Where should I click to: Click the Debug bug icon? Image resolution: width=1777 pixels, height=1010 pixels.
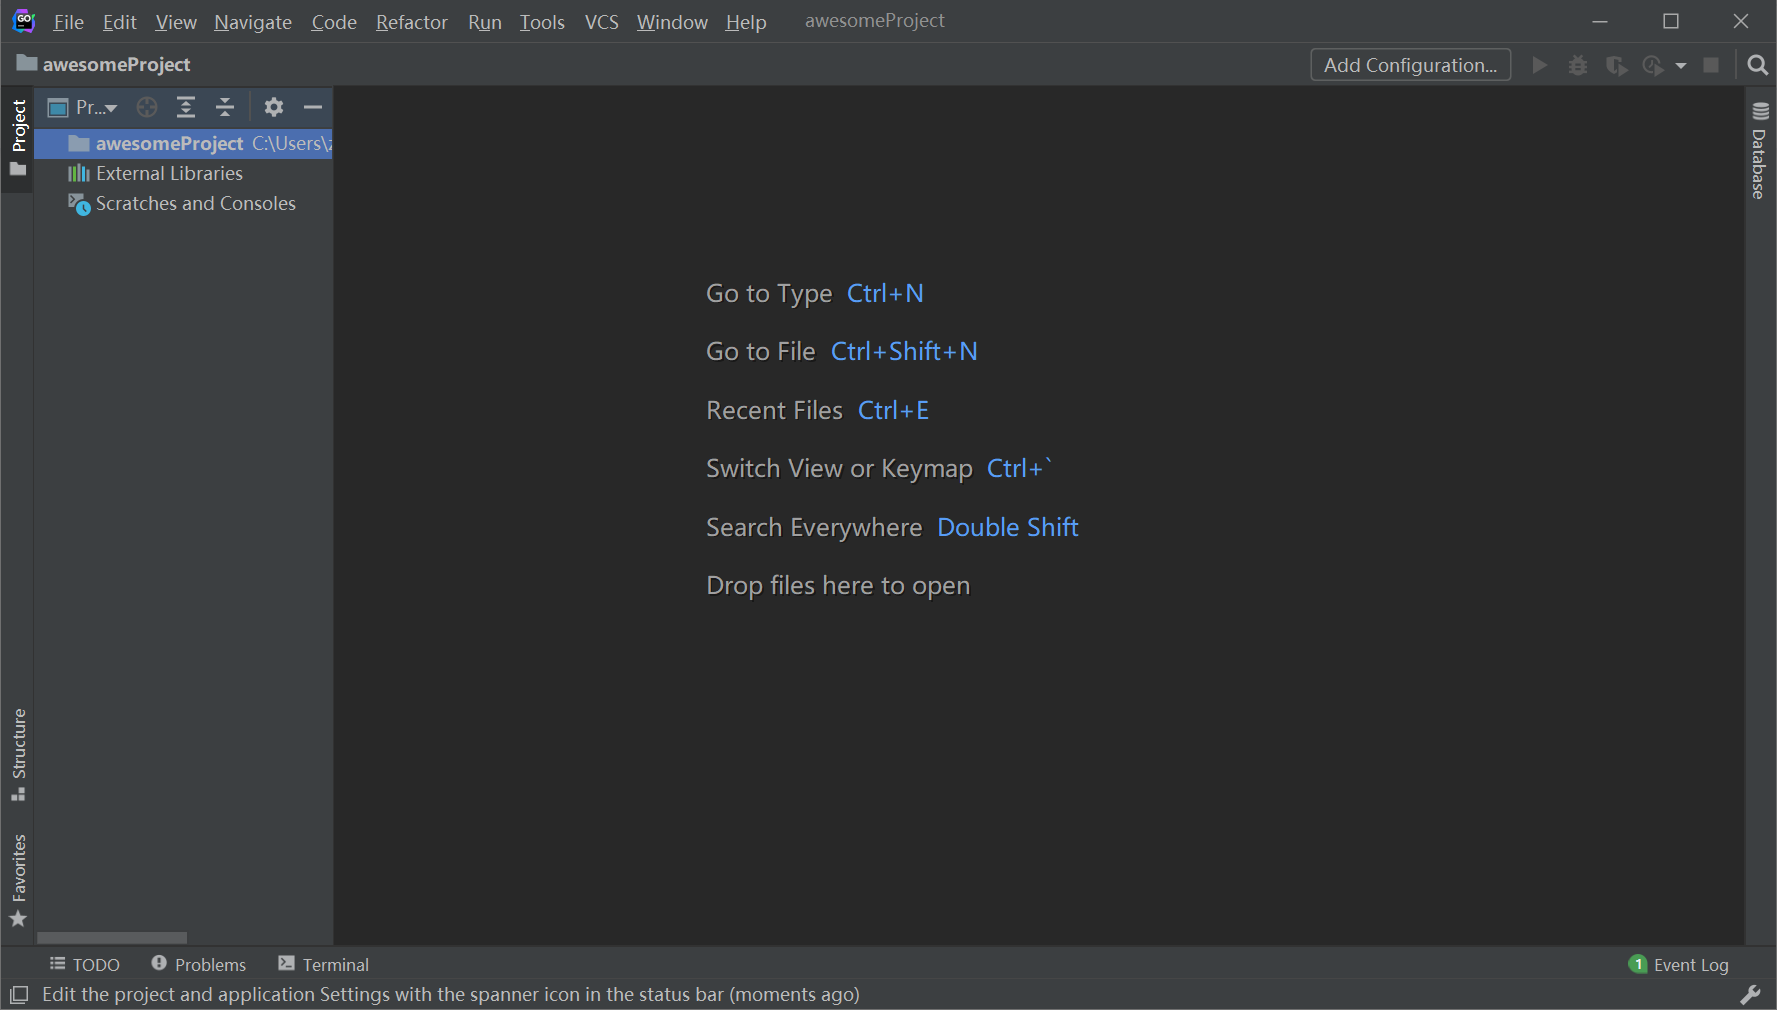click(x=1578, y=65)
